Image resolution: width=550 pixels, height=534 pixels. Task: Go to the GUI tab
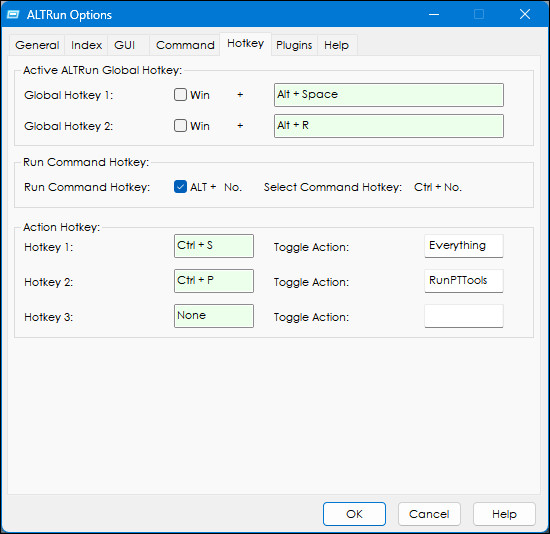tap(125, 45)
